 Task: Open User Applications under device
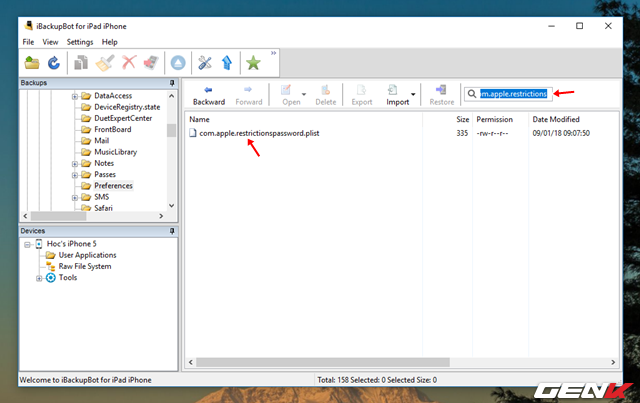(x=87, y=255)
